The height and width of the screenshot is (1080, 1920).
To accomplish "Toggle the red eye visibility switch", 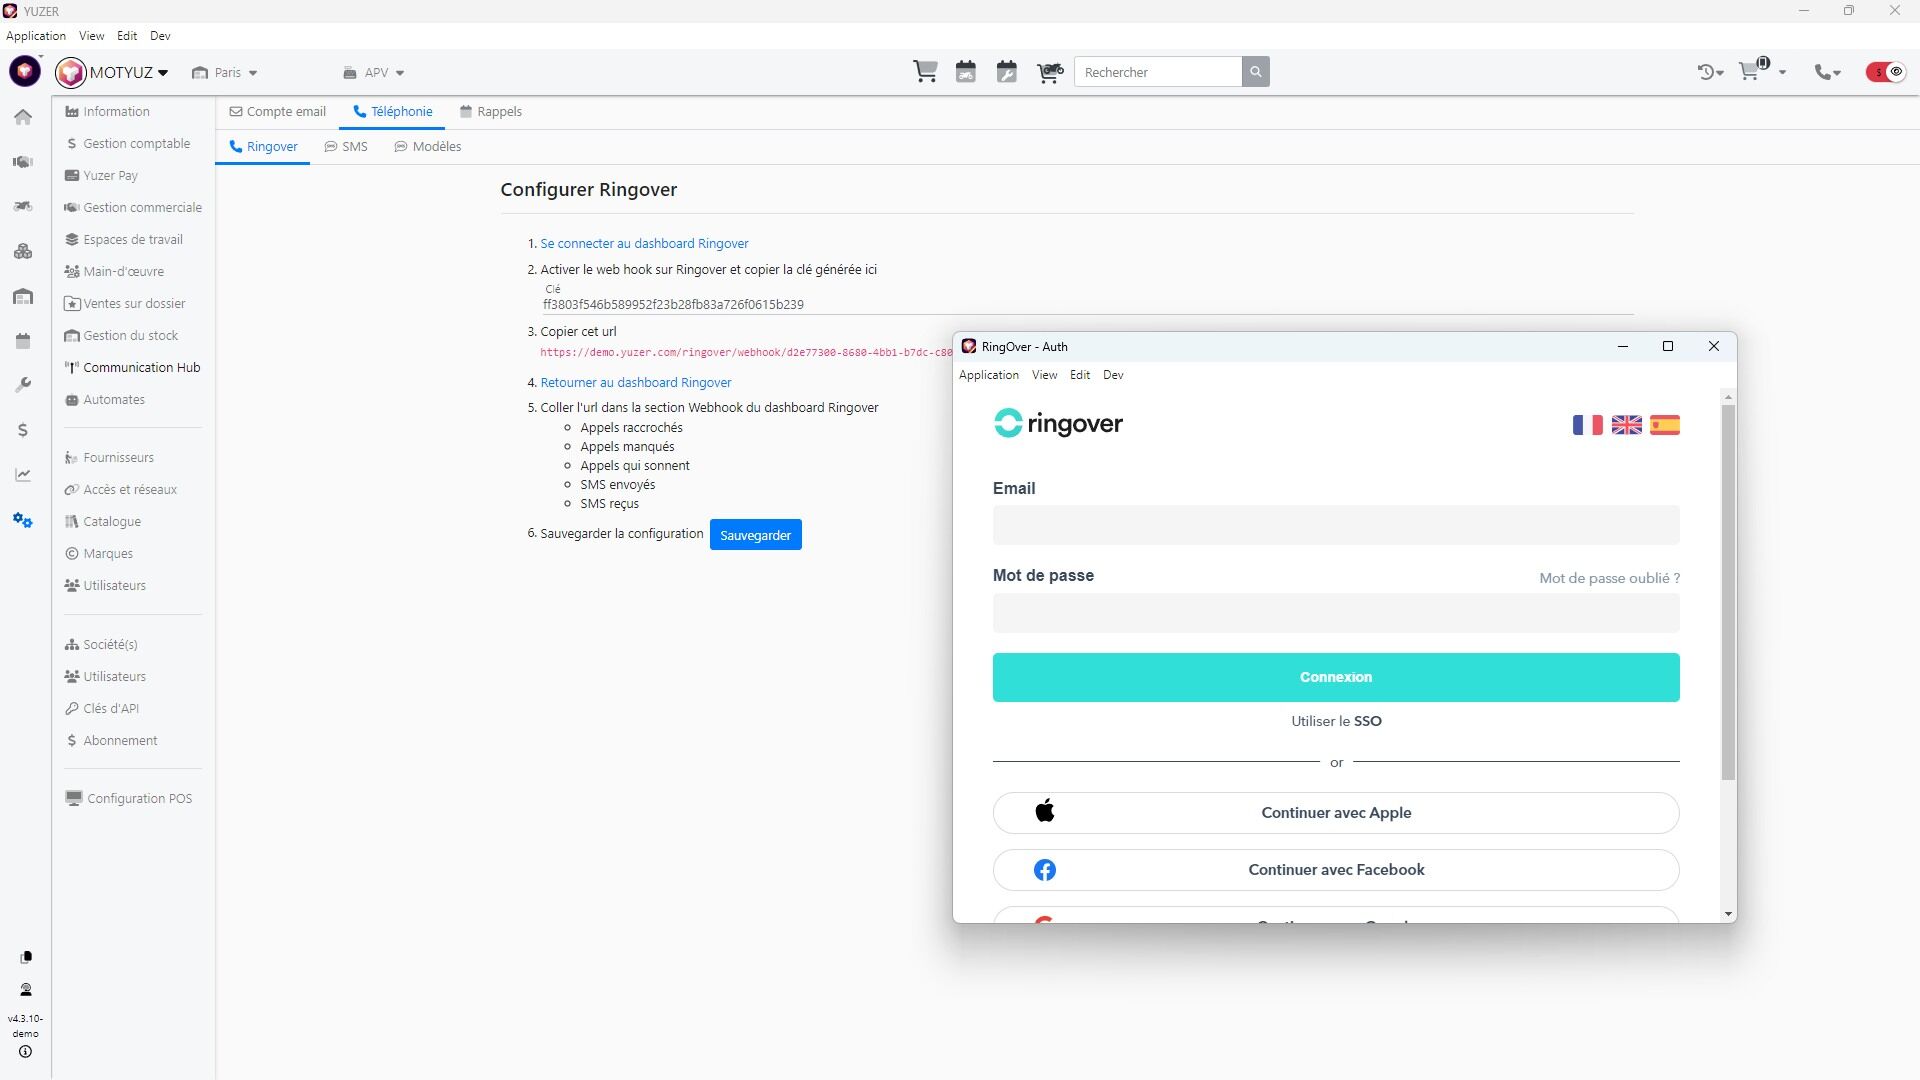I will tap(1886, 72).
